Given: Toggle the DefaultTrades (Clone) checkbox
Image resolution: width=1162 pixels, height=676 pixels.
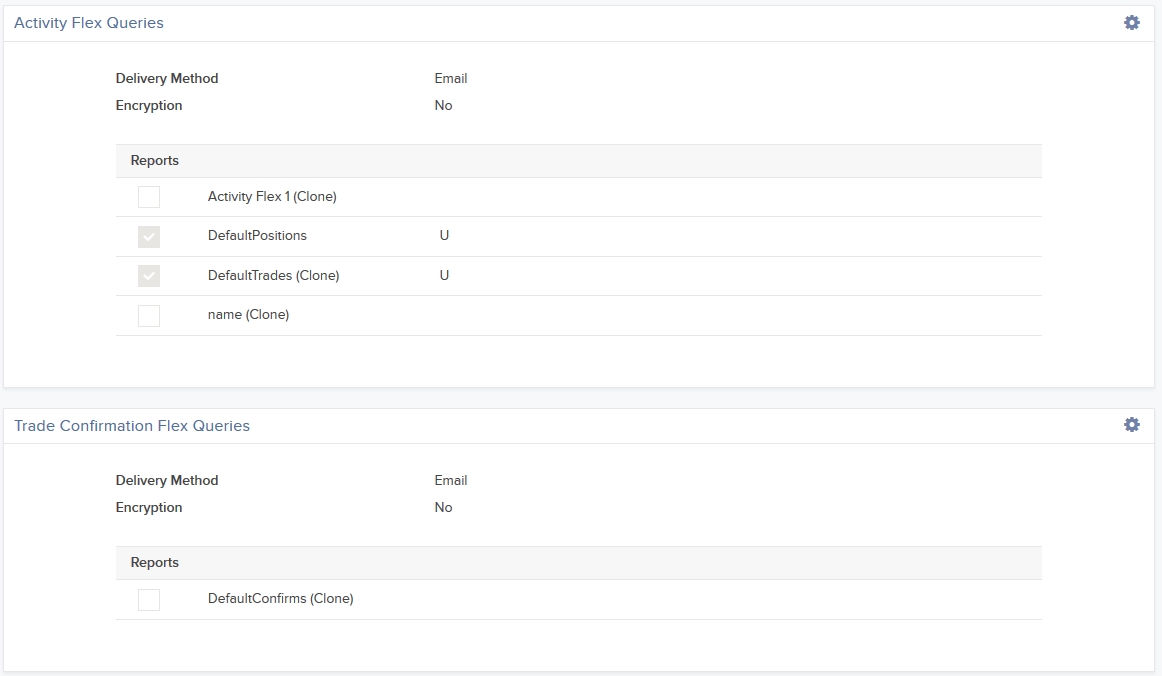Looking at the screenshot, I should pos(149,276).
